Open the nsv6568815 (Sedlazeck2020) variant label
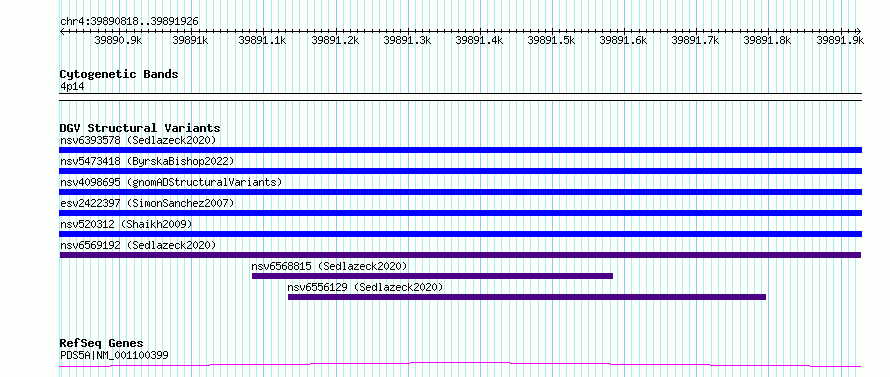The image size is (890, 377). (x=329, y=266)
